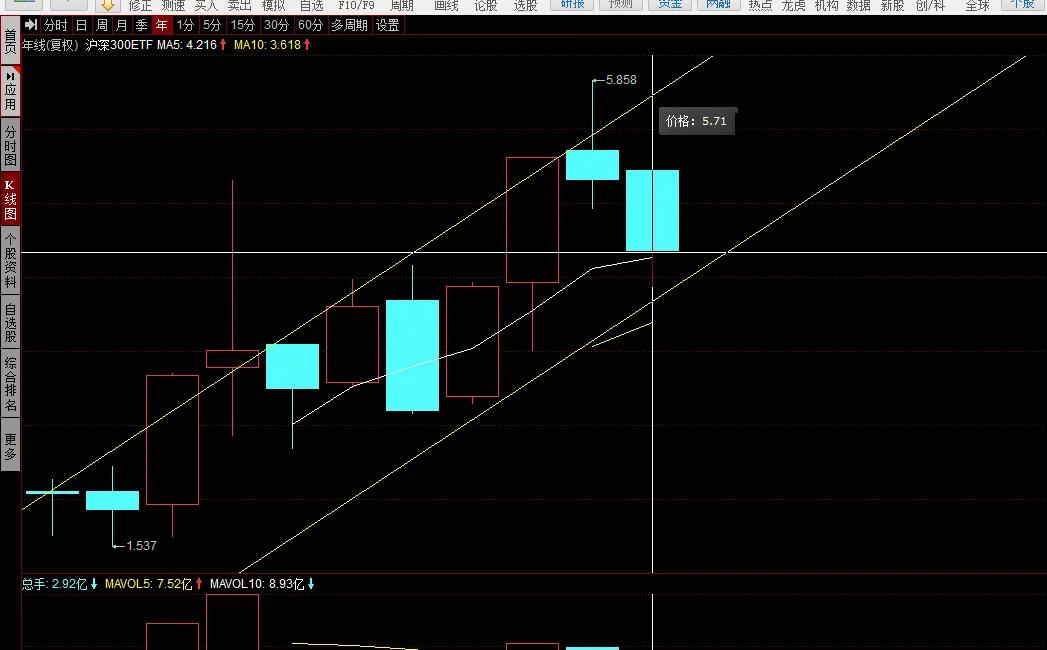The image size is (1047, 650).
Task: Select the 季 quarterly period tab
Action: pyautogui.click(x=142, y=25)
